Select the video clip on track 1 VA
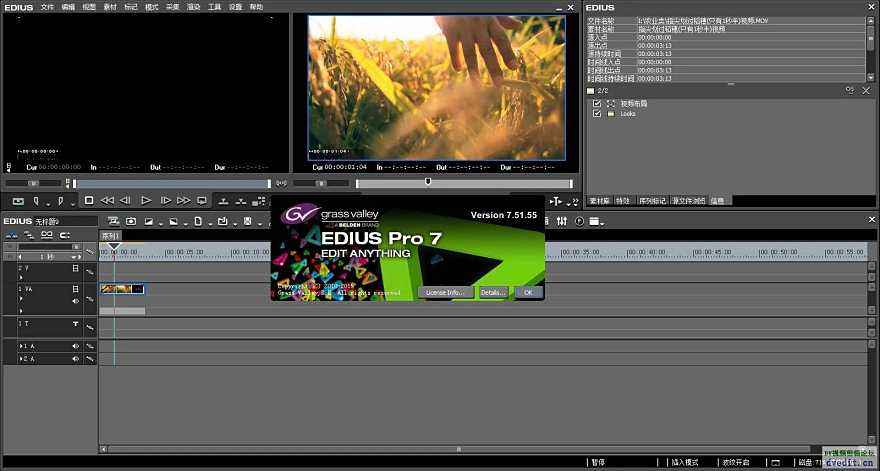The width and height of the screenshot is (880, 471). 122,289
